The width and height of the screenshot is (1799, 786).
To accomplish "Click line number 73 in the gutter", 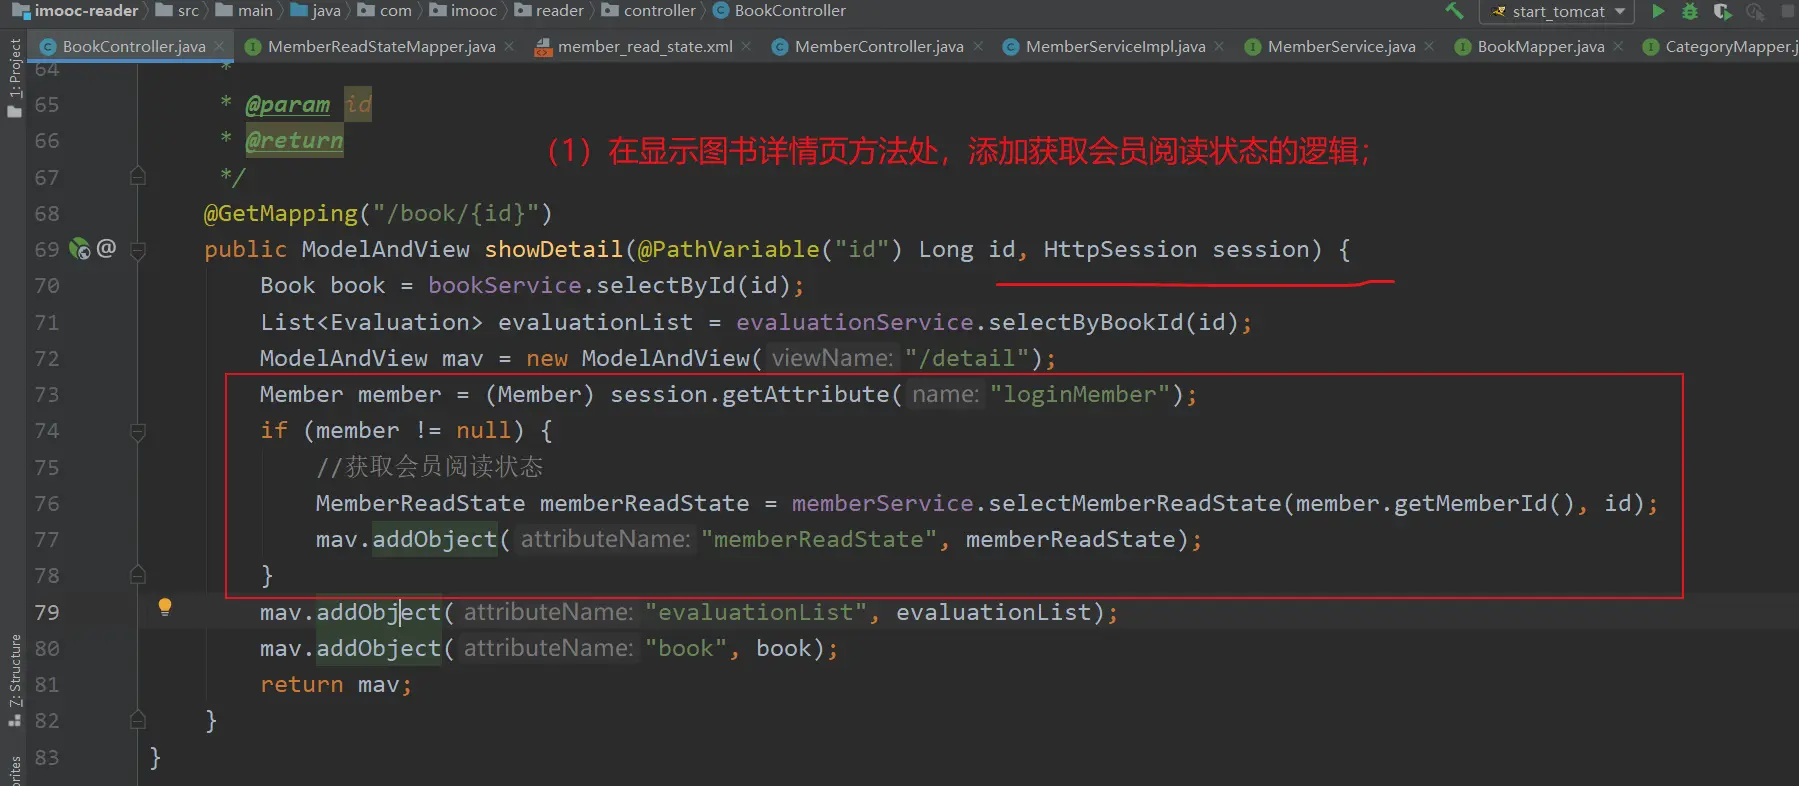I will pyautogui.click(x=47, y=395).
